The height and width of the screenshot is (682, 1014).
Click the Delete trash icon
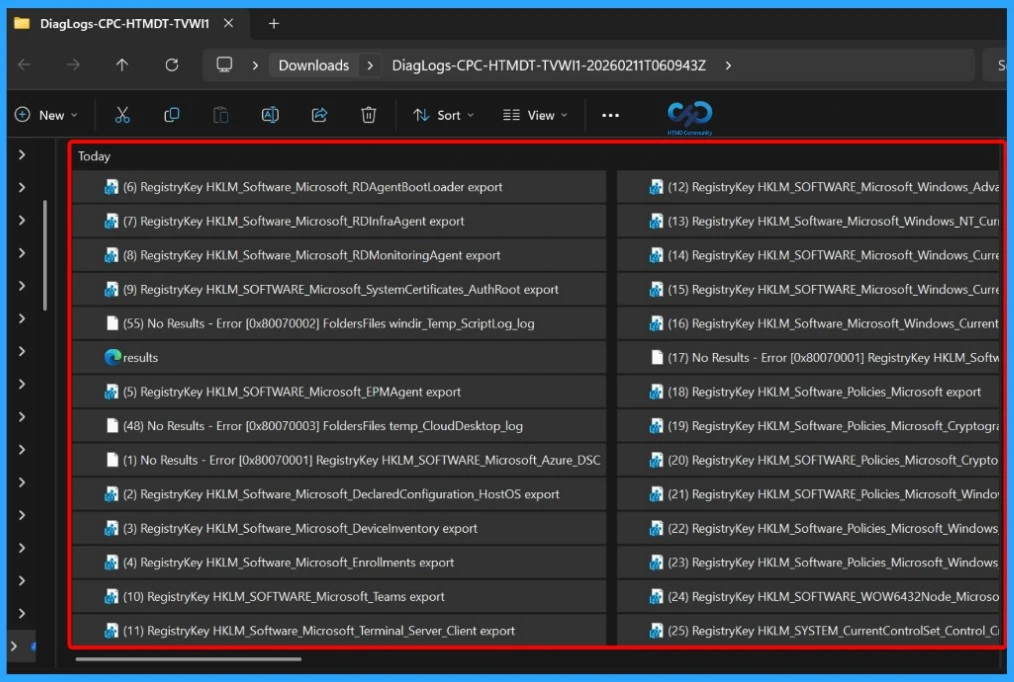click(368, 114)
